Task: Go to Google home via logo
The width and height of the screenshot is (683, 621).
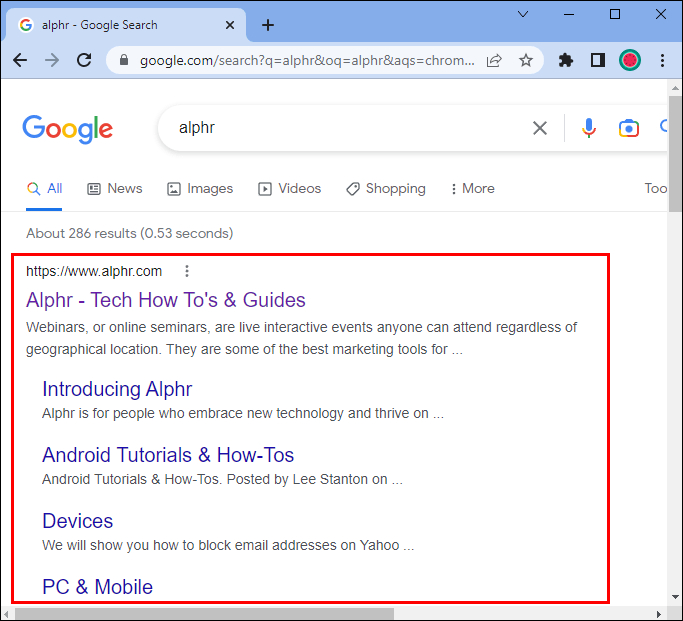Action: 68,129
